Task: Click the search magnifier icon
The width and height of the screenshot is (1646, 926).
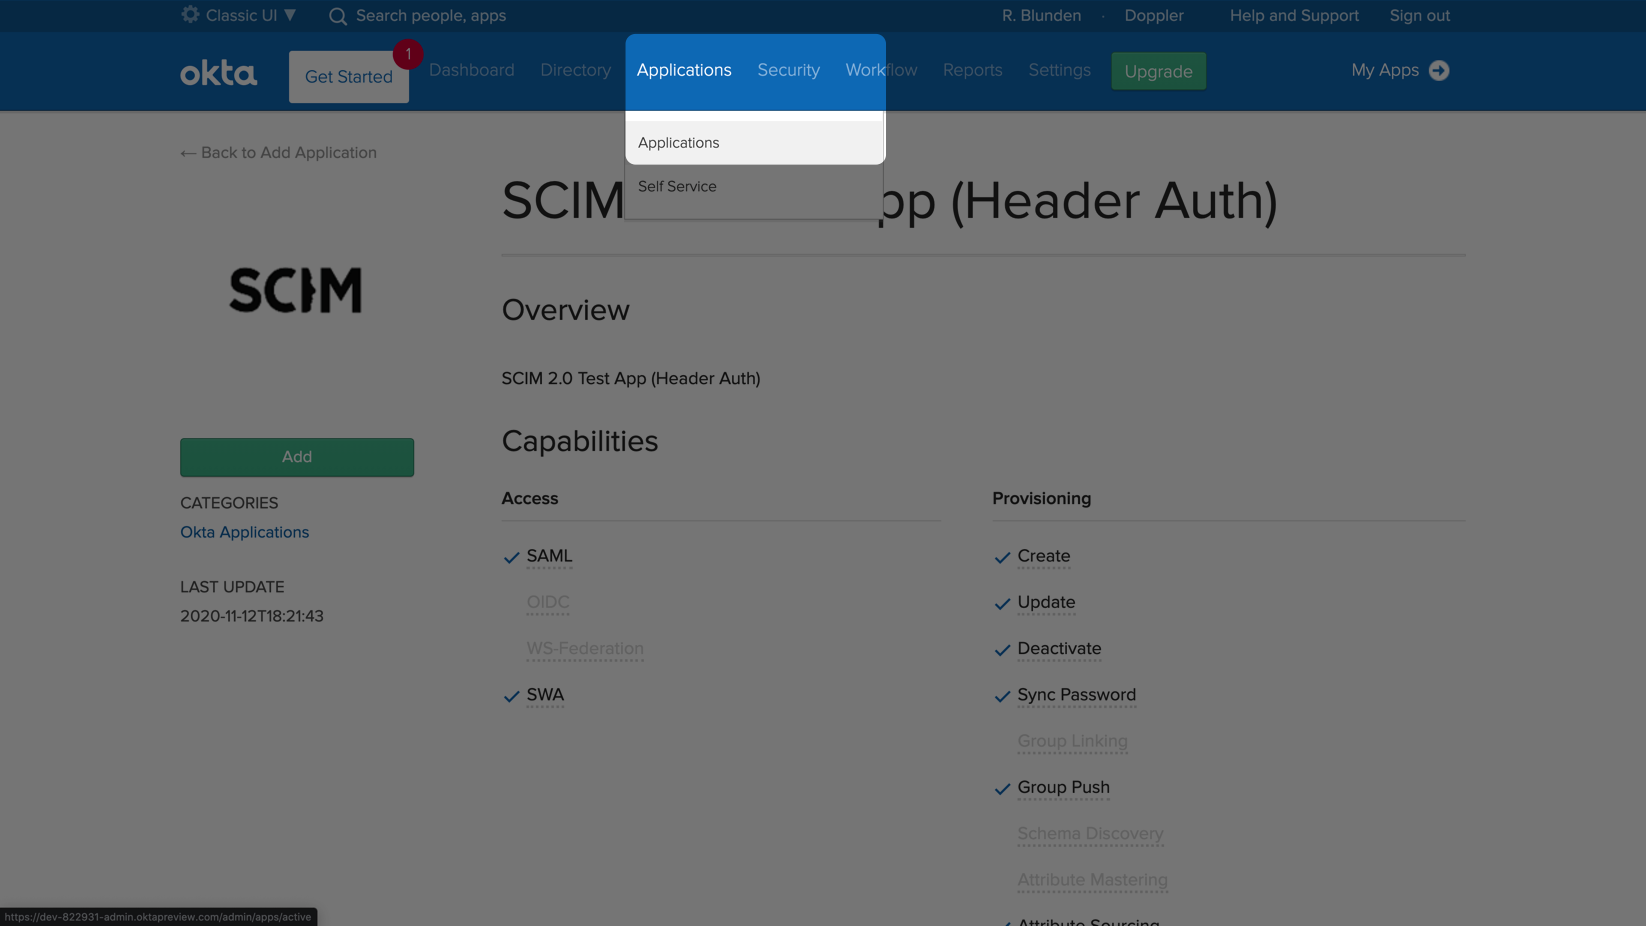Action: [x=338, y=16]
